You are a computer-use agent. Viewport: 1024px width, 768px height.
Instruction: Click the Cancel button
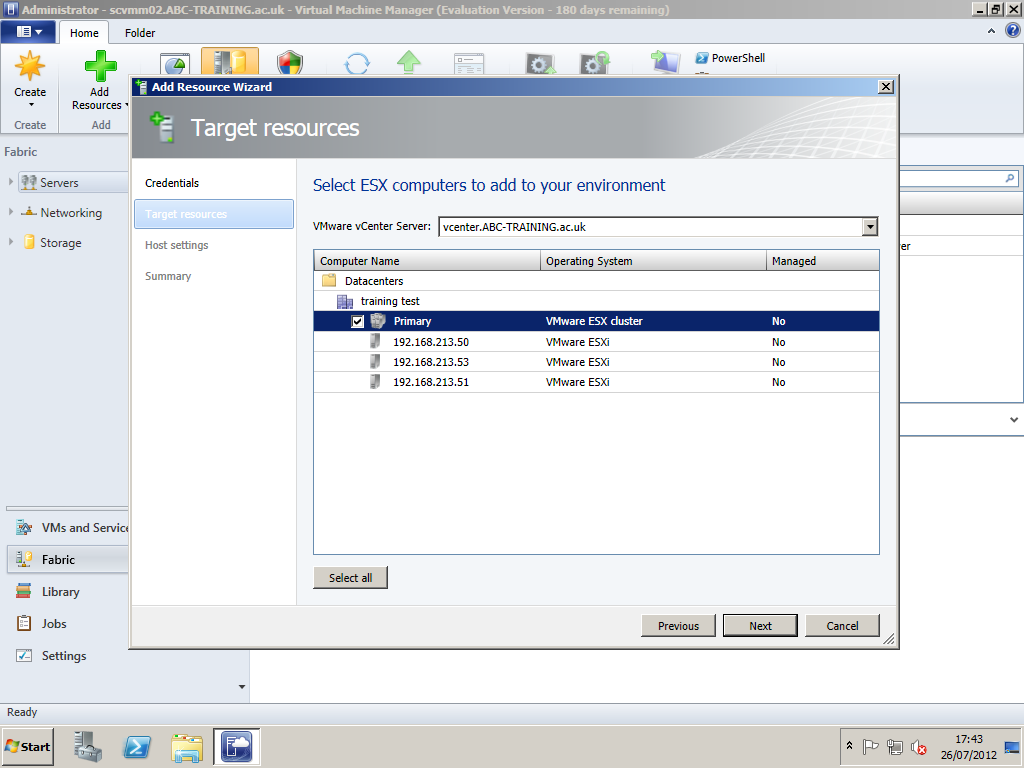tap(842, 626)
